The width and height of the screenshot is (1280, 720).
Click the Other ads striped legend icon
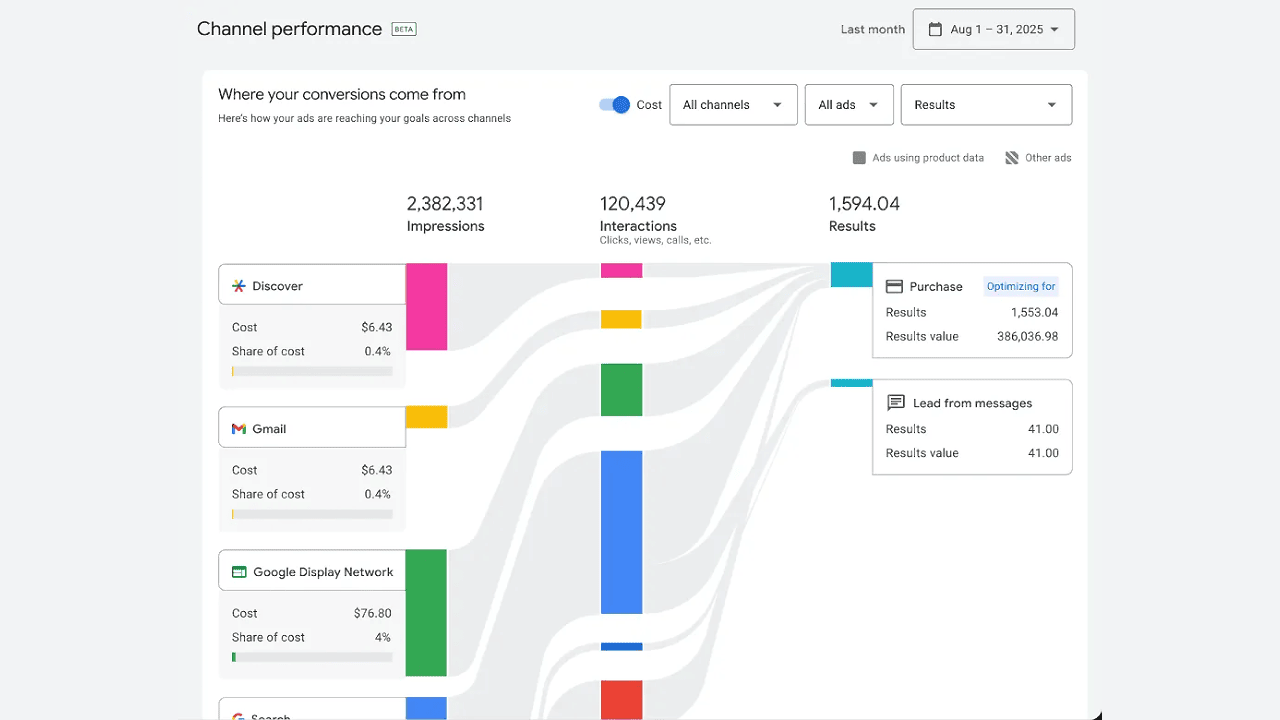click(x=1012, y=158)
